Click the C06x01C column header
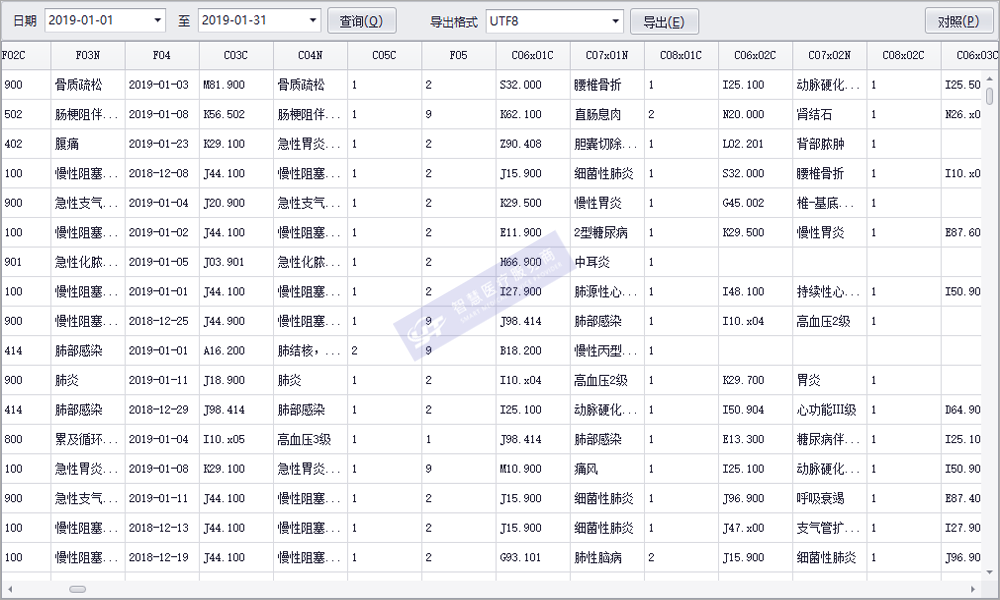1000x600 pixels. pyautogui.click(x=533, y=56)
